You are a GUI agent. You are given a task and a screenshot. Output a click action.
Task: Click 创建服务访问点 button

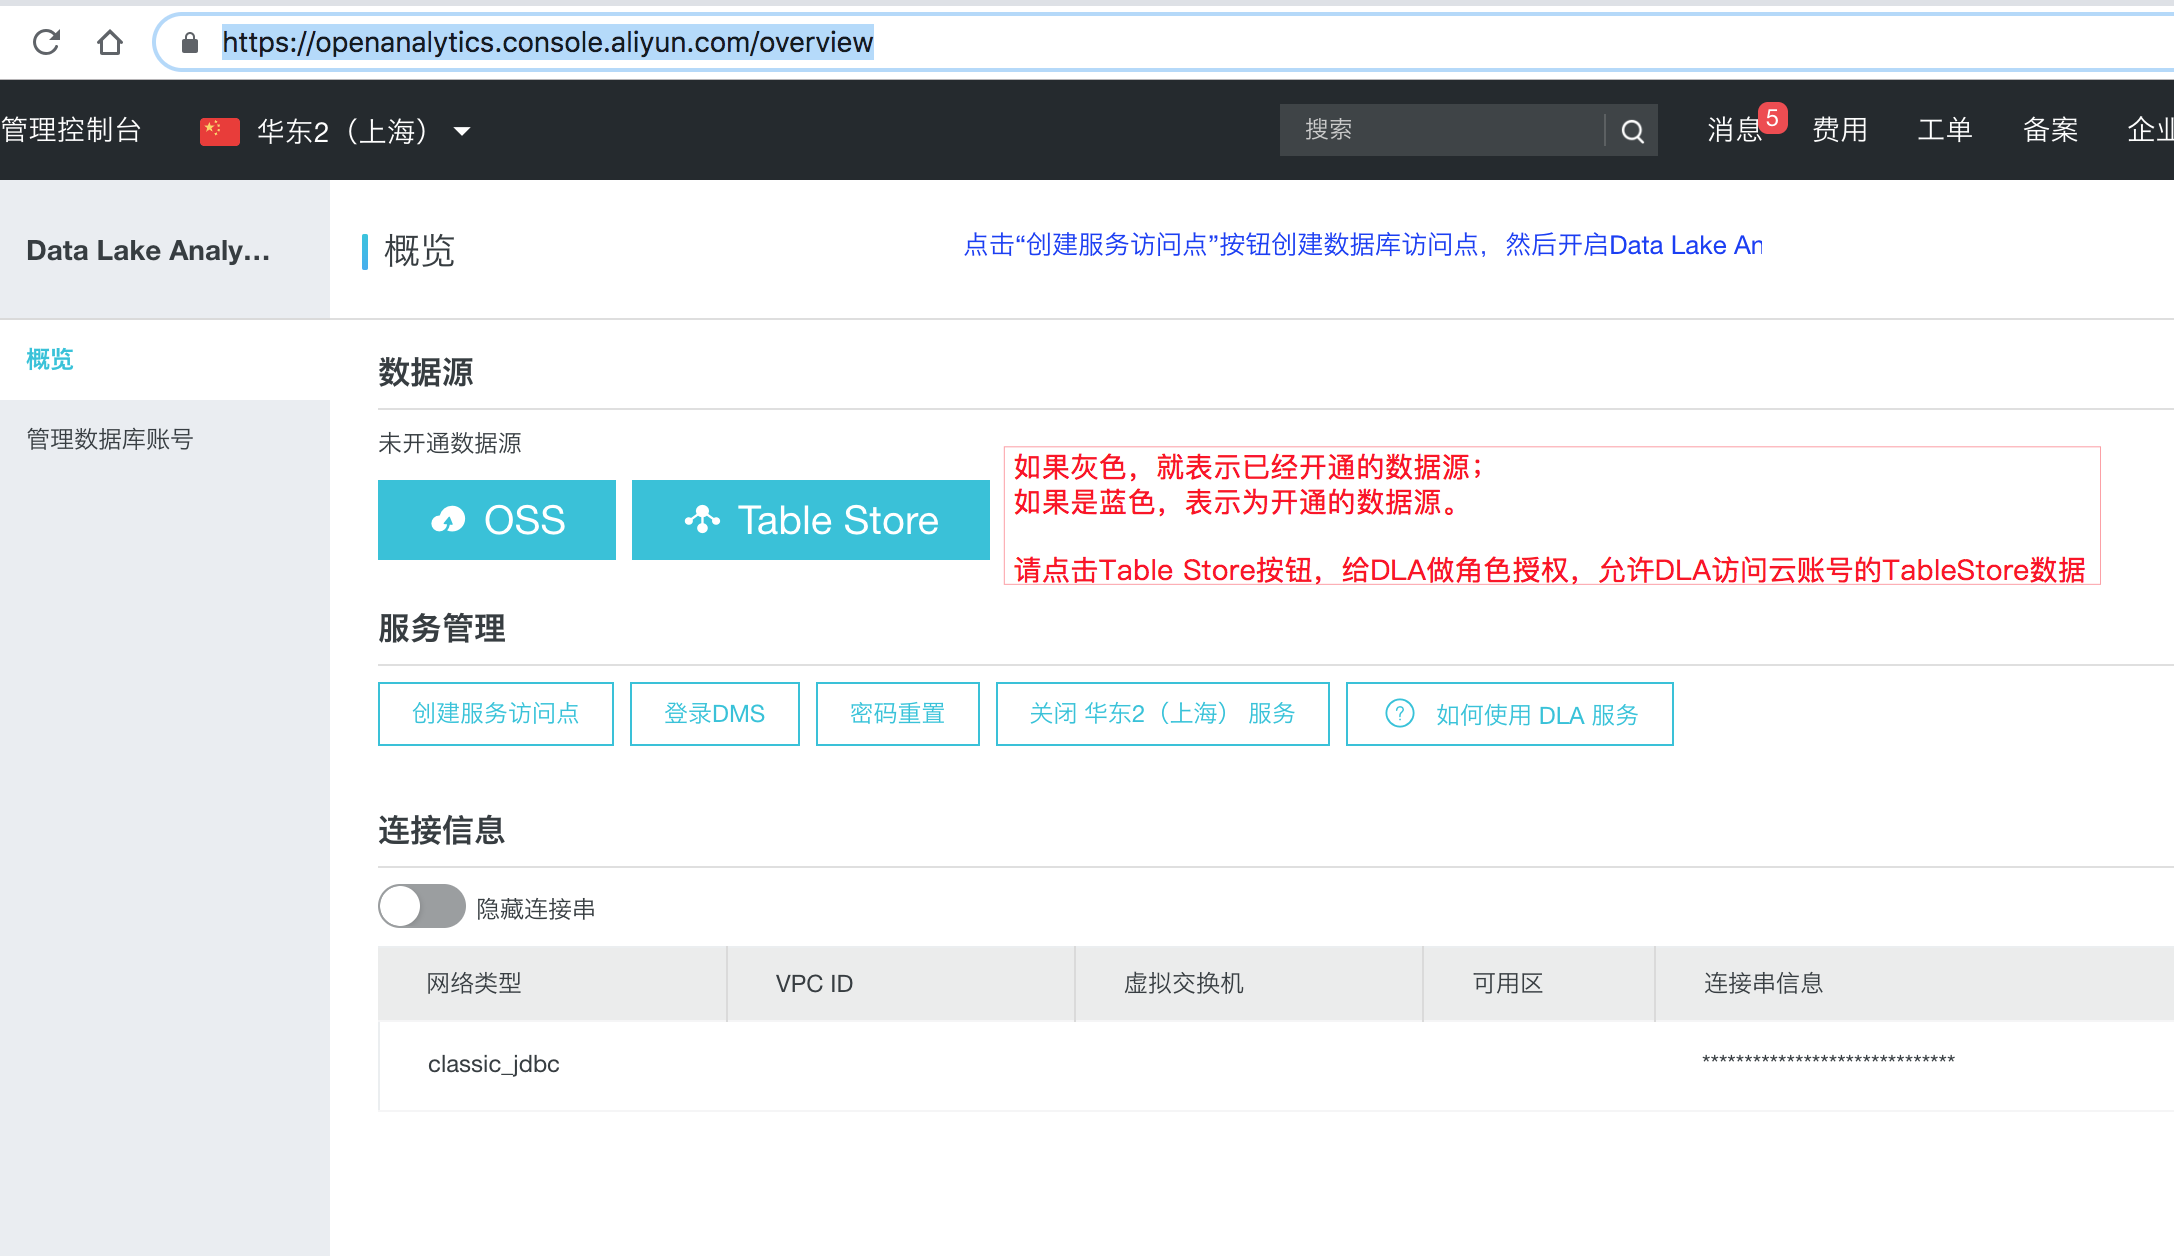(496, 714)
